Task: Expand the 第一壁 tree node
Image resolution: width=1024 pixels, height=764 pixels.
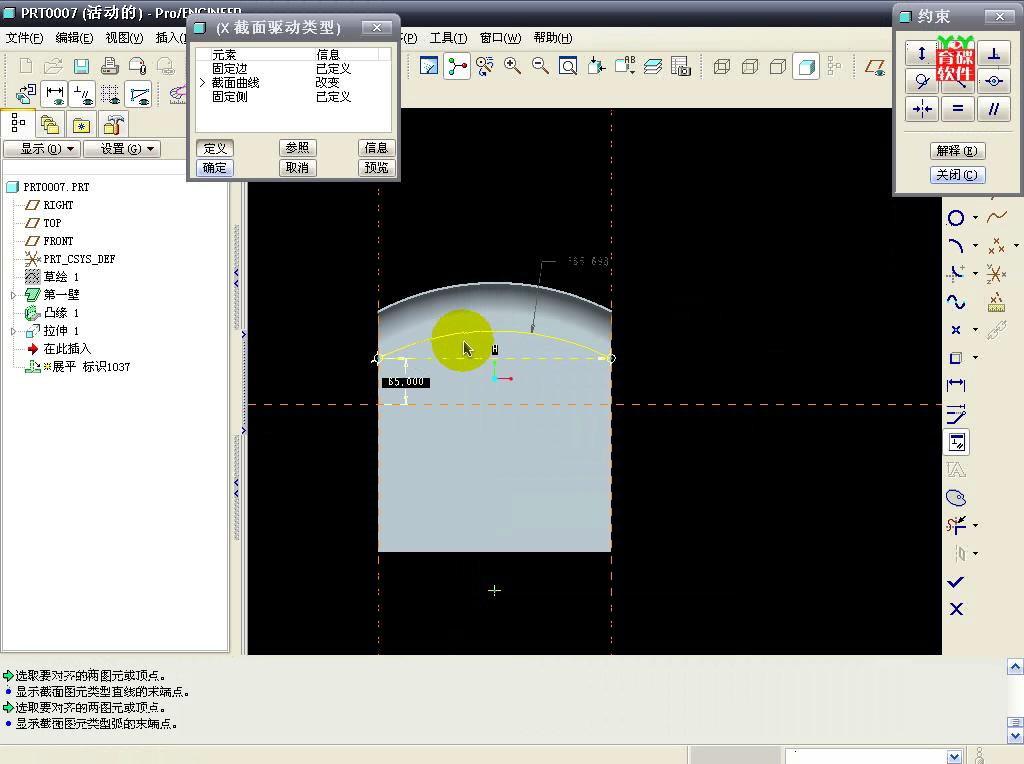Action: (13, 295)
